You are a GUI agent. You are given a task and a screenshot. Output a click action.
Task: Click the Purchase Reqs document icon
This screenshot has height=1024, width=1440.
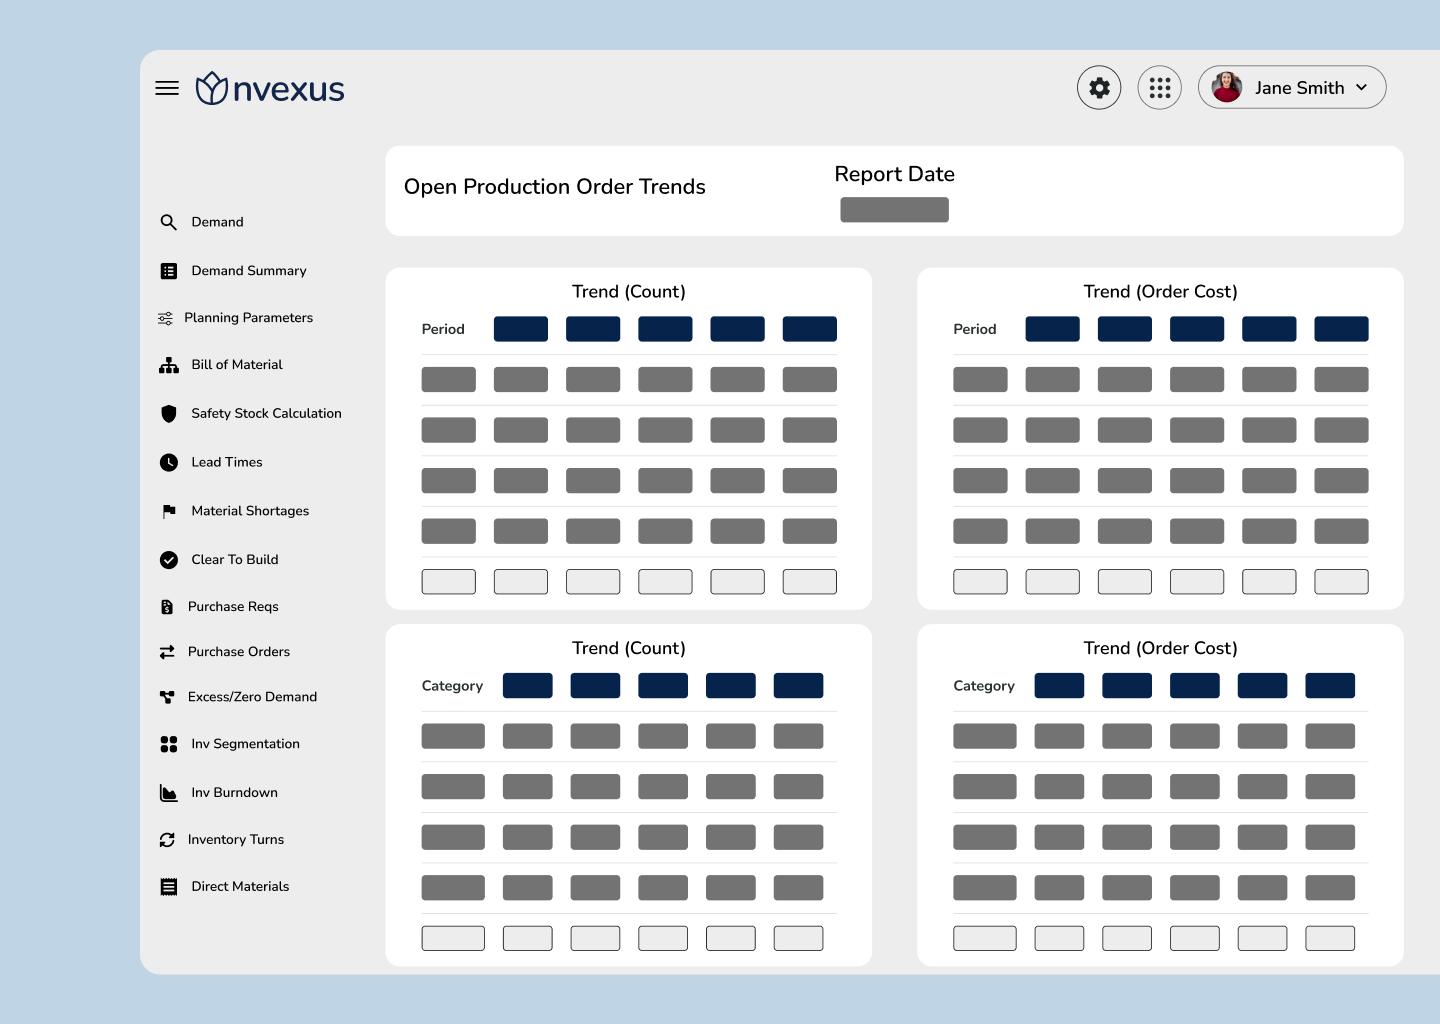click(x=167, y=607)
